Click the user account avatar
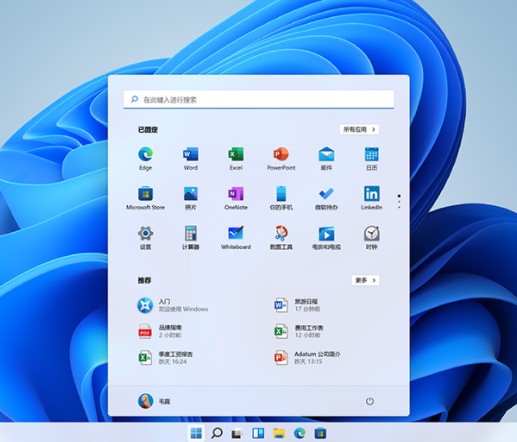 146,401
